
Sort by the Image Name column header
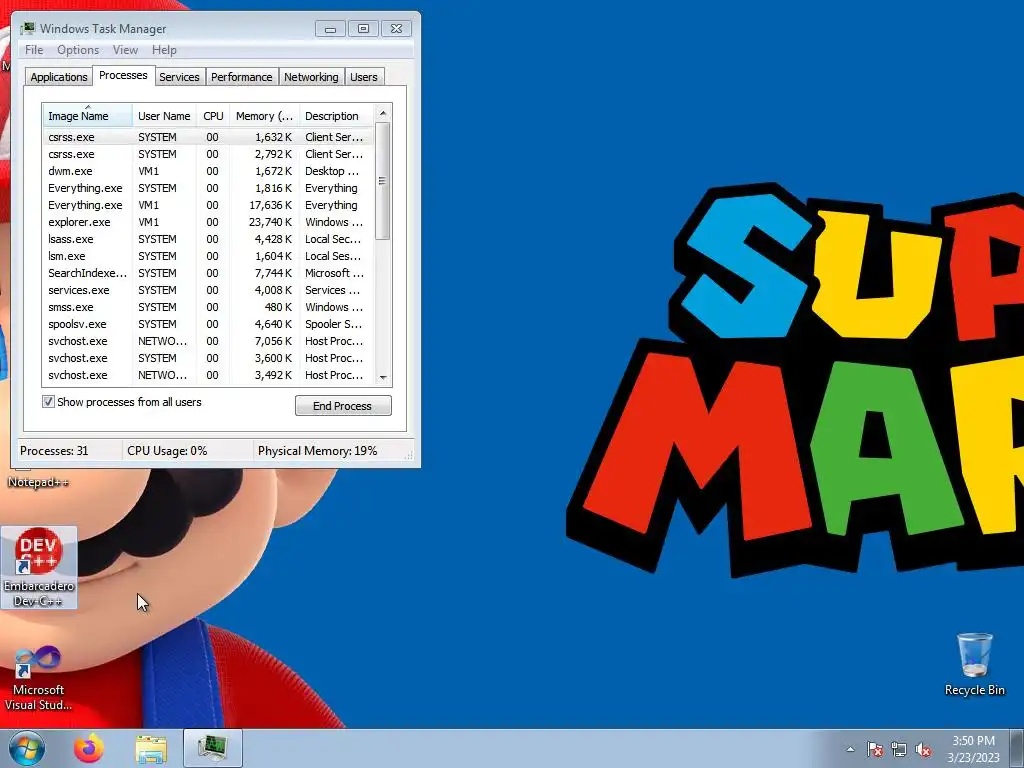tap(88, 116)
